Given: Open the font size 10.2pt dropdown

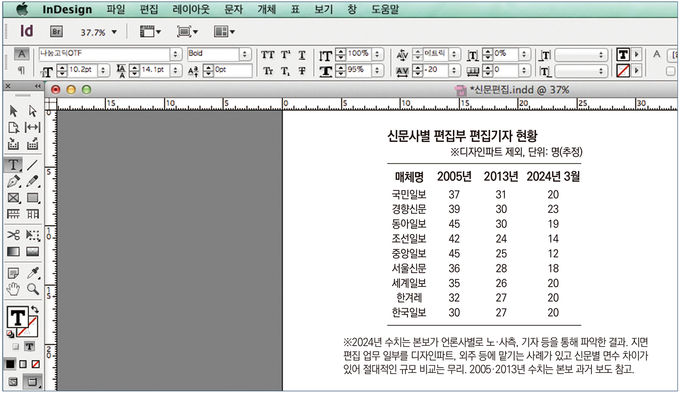Looking at the screenshot, I should [103, 70].
